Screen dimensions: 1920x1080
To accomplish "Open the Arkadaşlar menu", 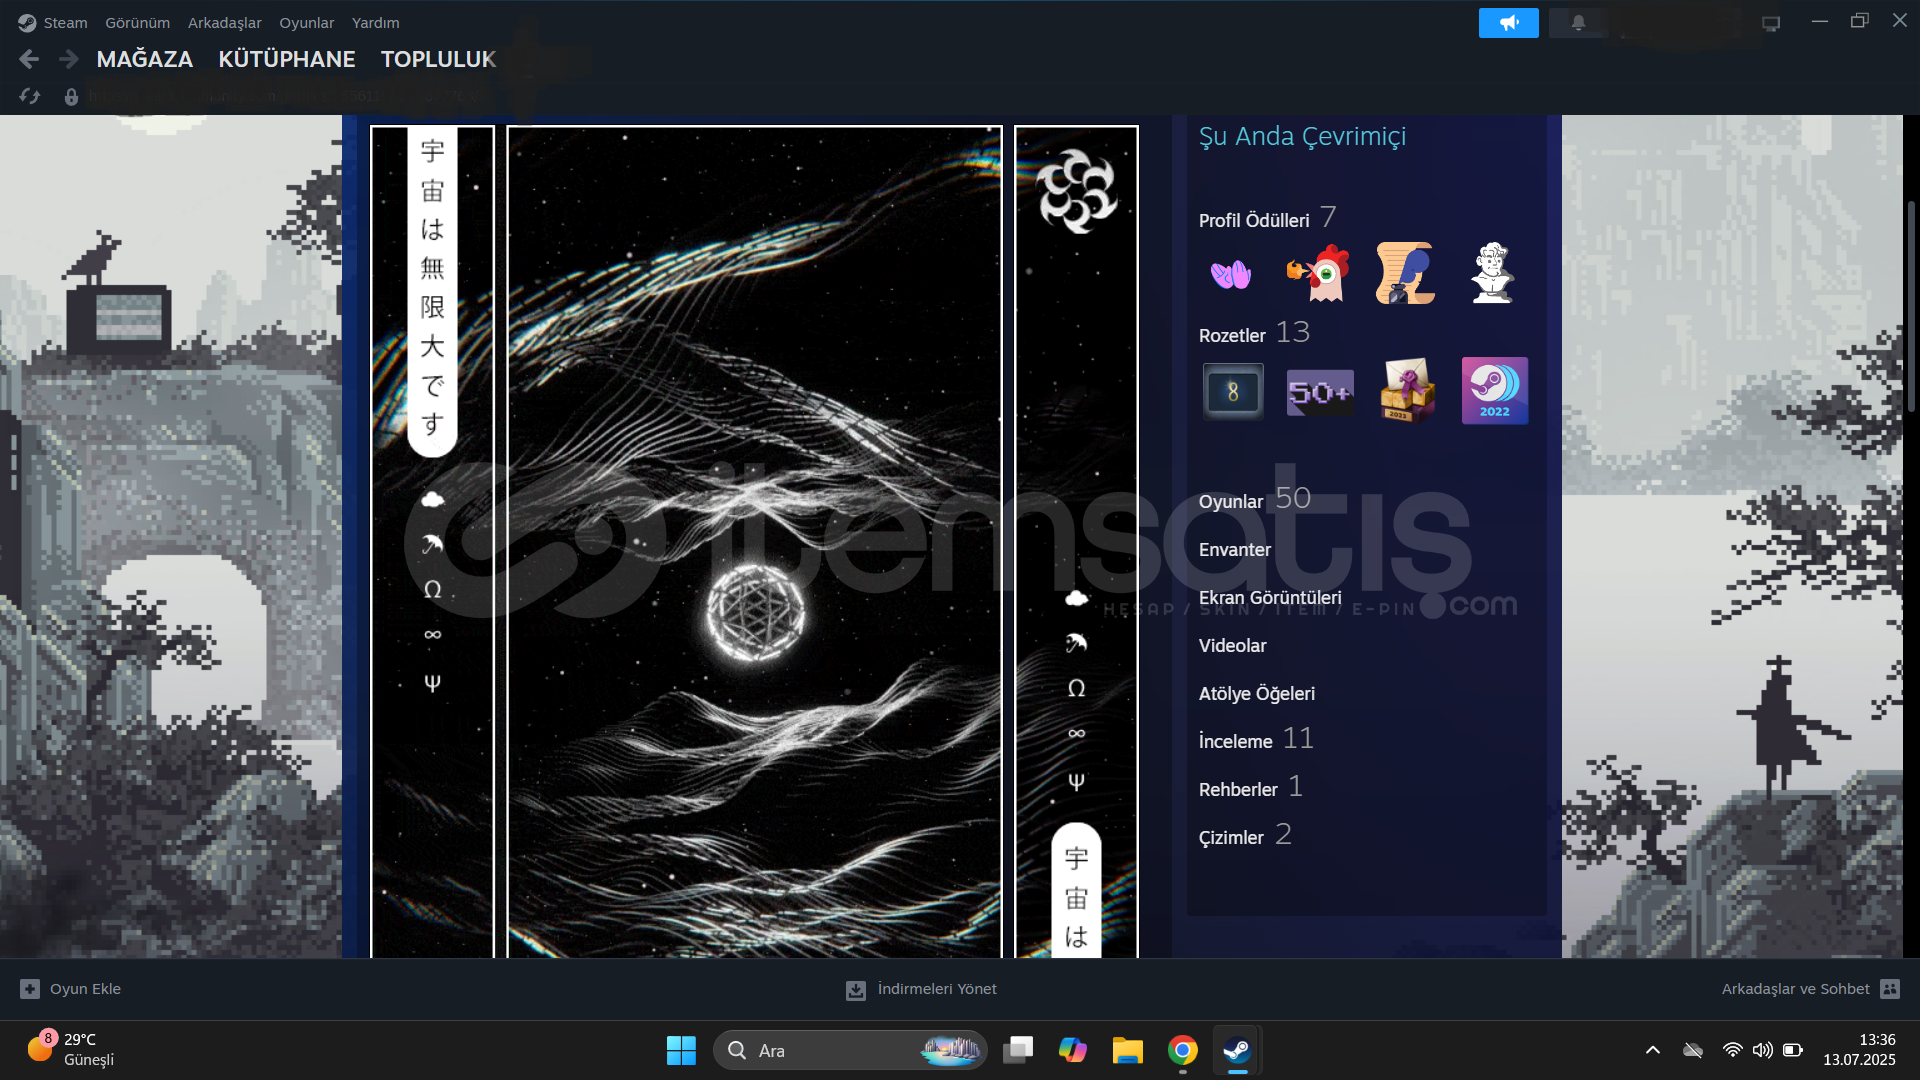I will point(224,22).
